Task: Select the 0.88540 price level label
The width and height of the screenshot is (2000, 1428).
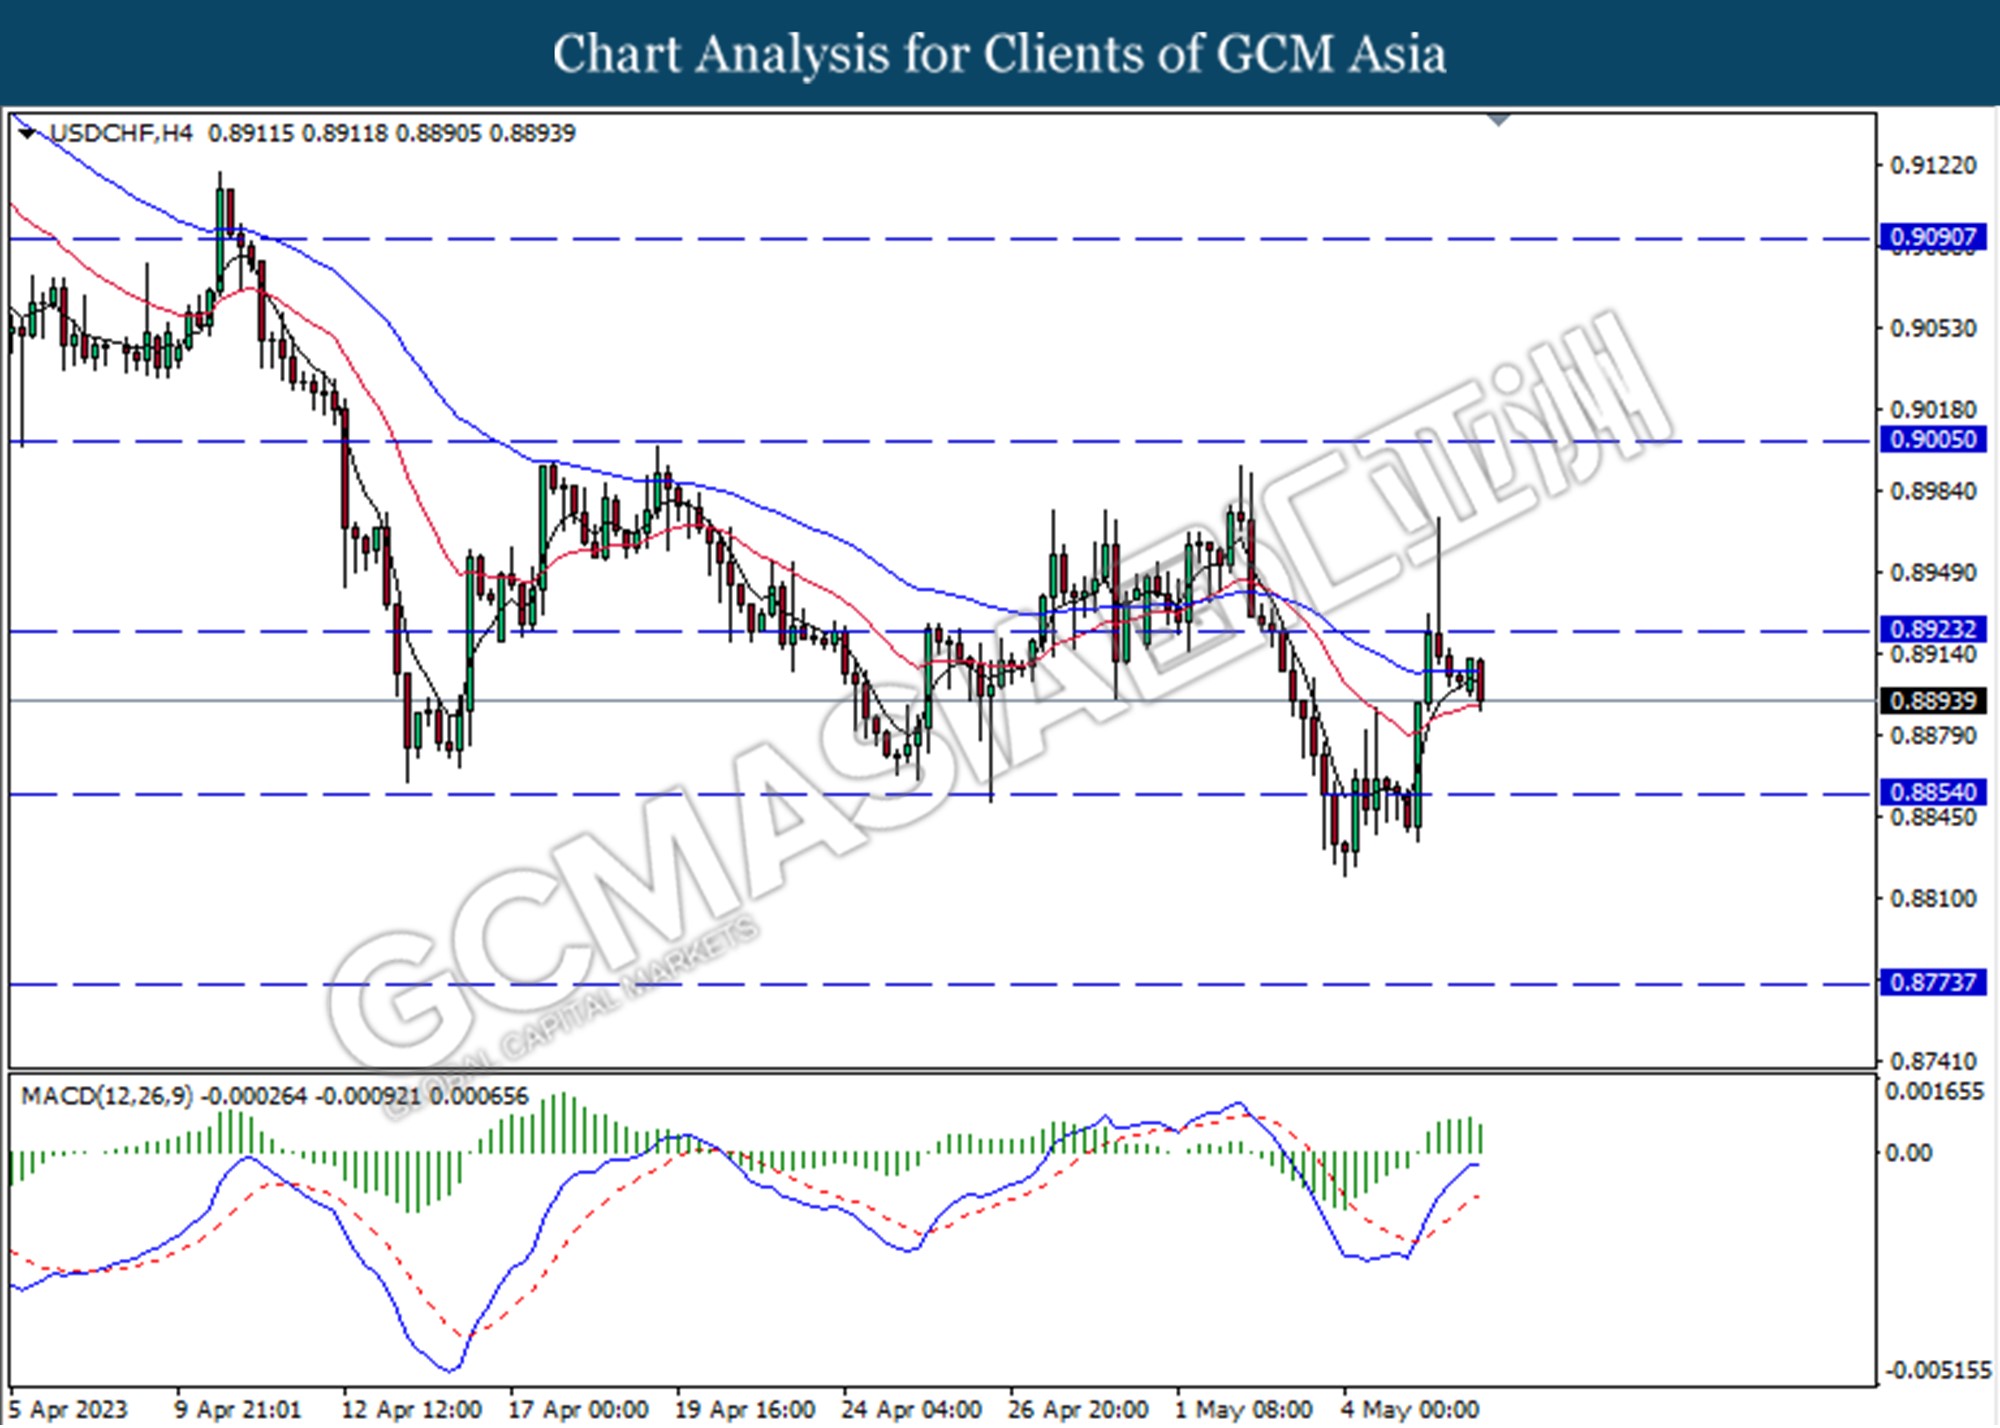Action: pos(1932,792)
